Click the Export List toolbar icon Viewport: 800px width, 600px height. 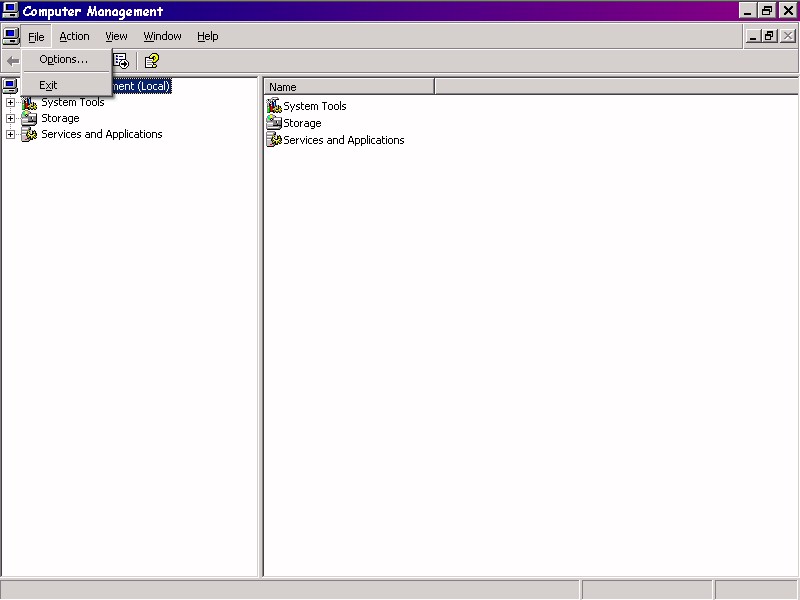[121, 61]
